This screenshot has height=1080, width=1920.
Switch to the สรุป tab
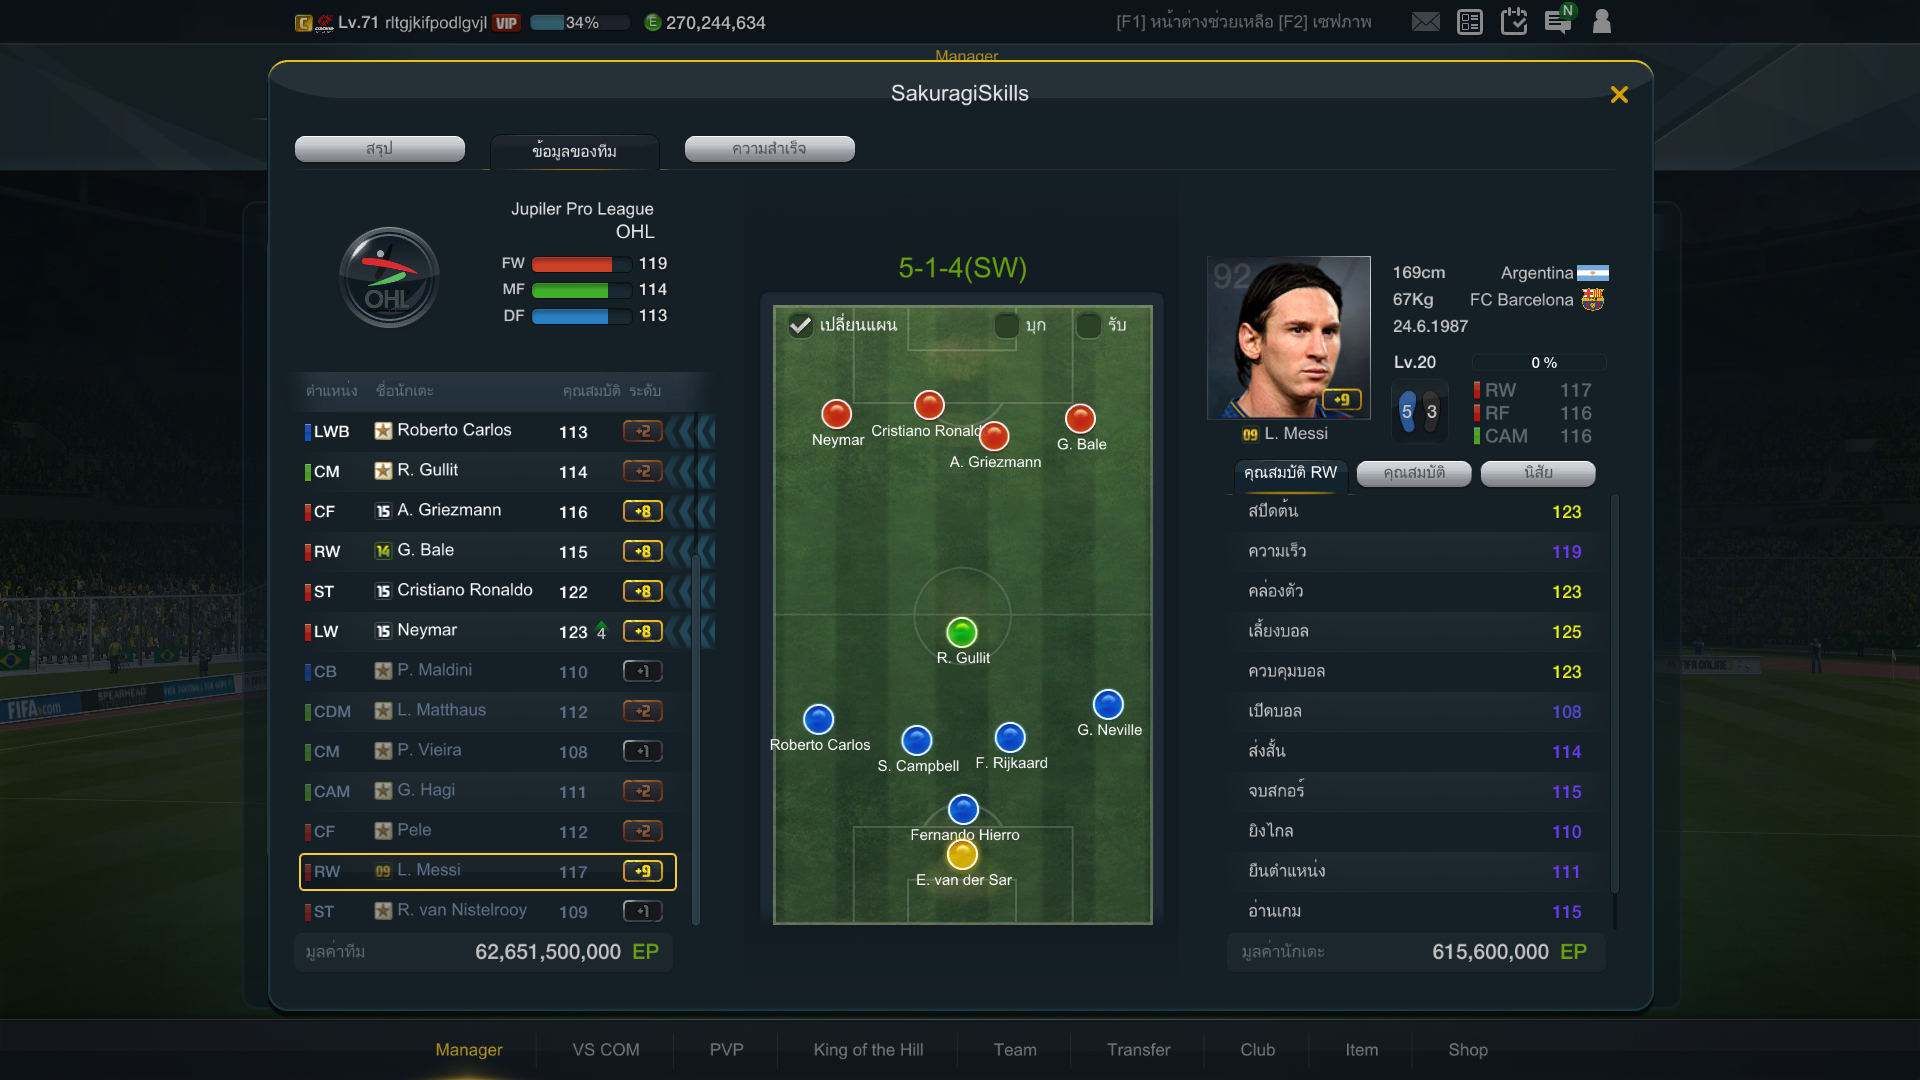[x=380, y=148]
